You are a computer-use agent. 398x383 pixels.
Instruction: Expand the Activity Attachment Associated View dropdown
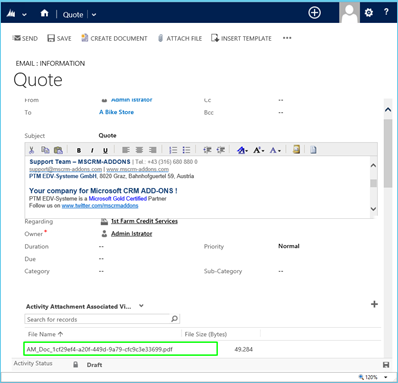(141, 306)
